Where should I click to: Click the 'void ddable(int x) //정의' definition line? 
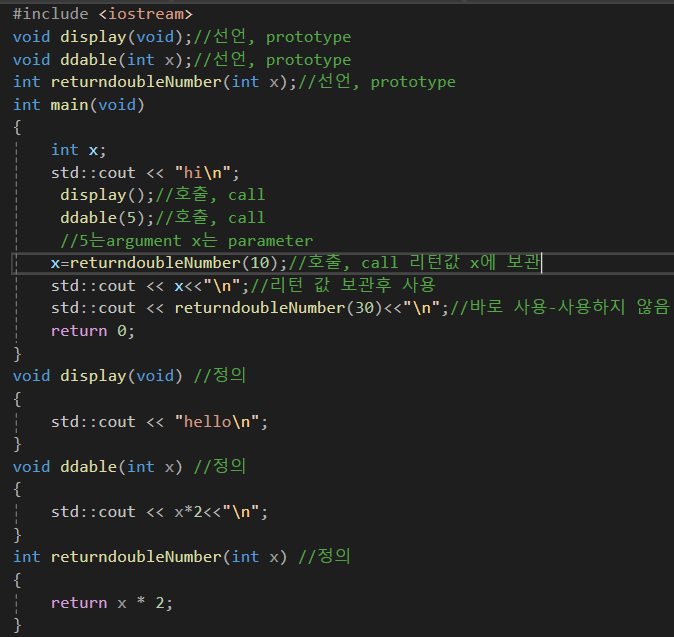(x=129, y=467)
